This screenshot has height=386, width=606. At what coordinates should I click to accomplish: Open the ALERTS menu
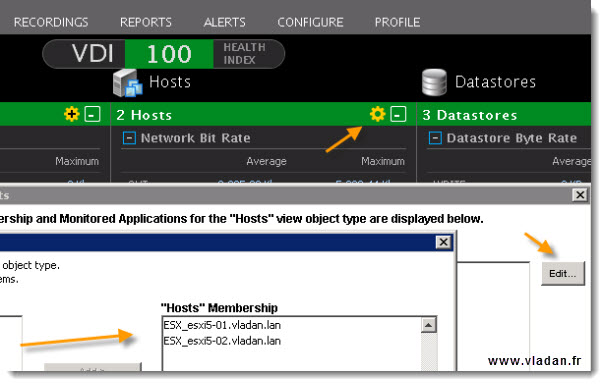coord(225,22)
